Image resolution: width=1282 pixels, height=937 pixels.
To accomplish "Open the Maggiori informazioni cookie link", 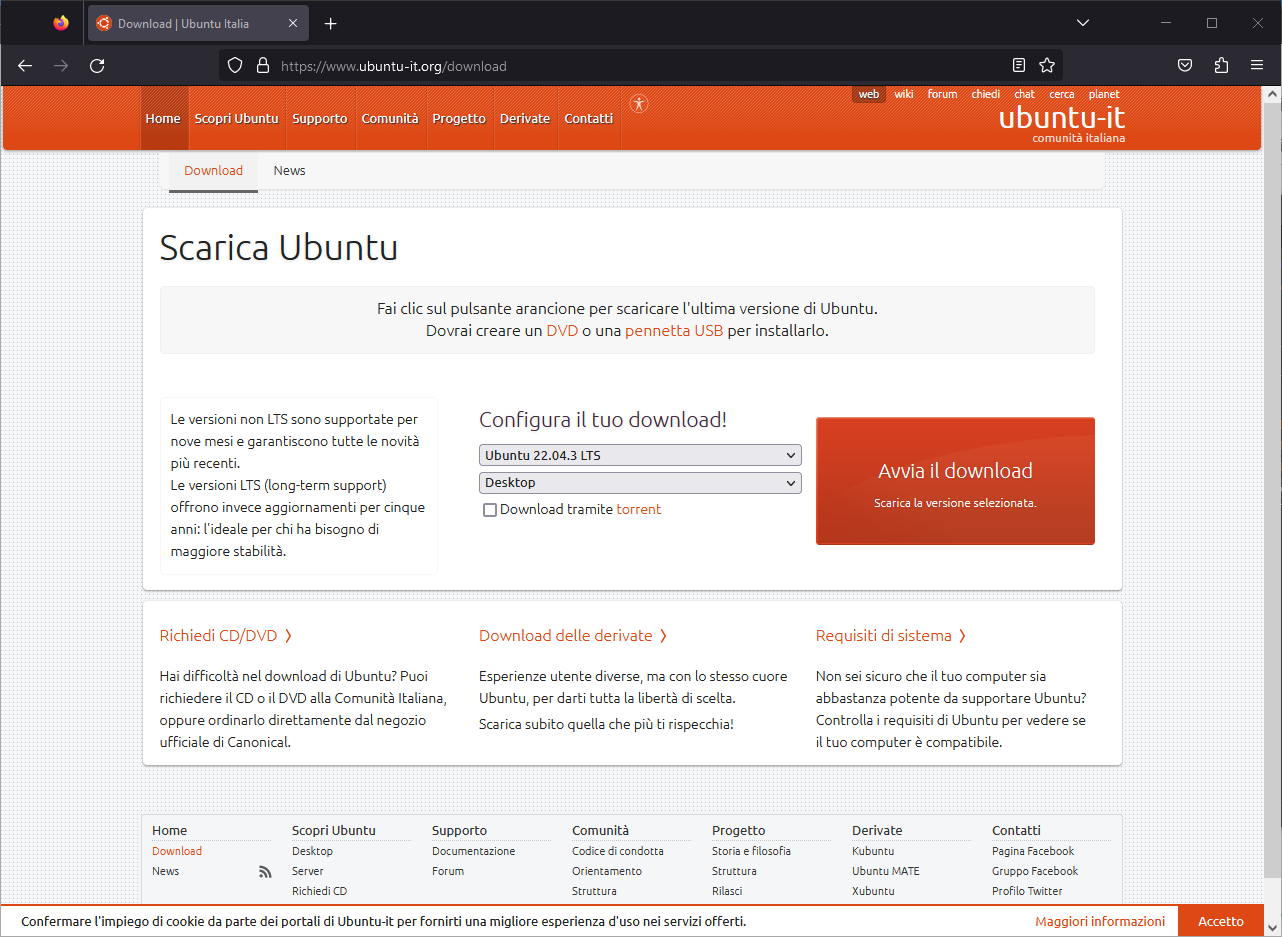I will pyautogui.click(x=1100, y=921).
